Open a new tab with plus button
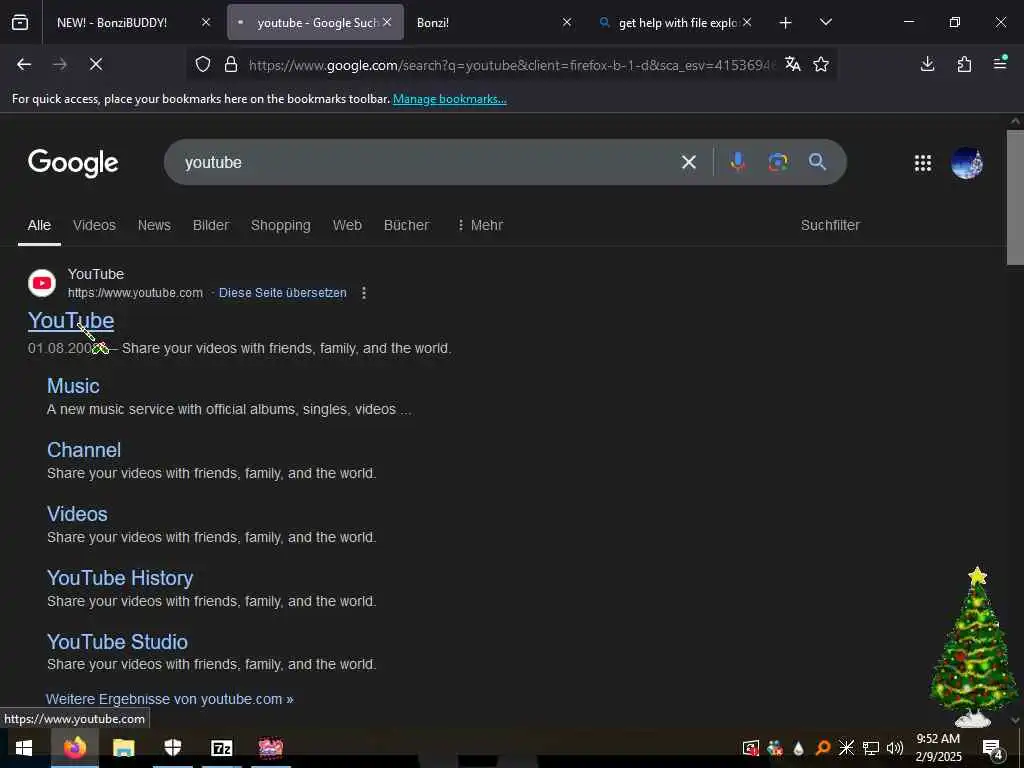 [786, 23]
